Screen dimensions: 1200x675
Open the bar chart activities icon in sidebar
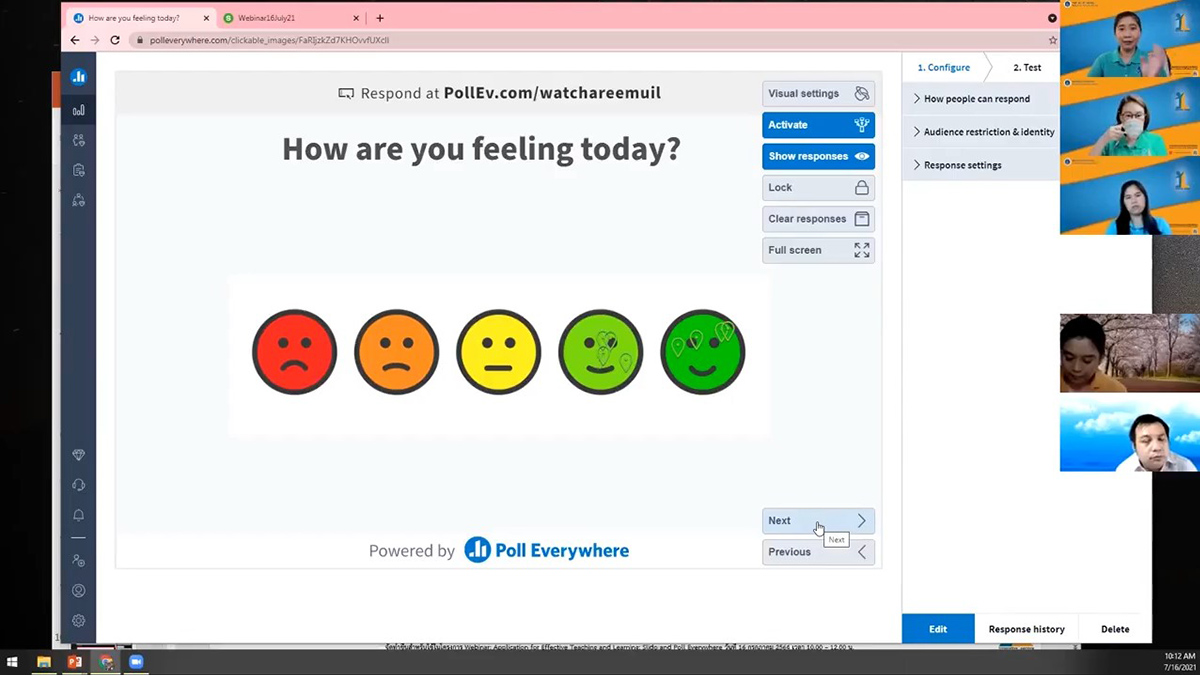(x=79, y=110)
